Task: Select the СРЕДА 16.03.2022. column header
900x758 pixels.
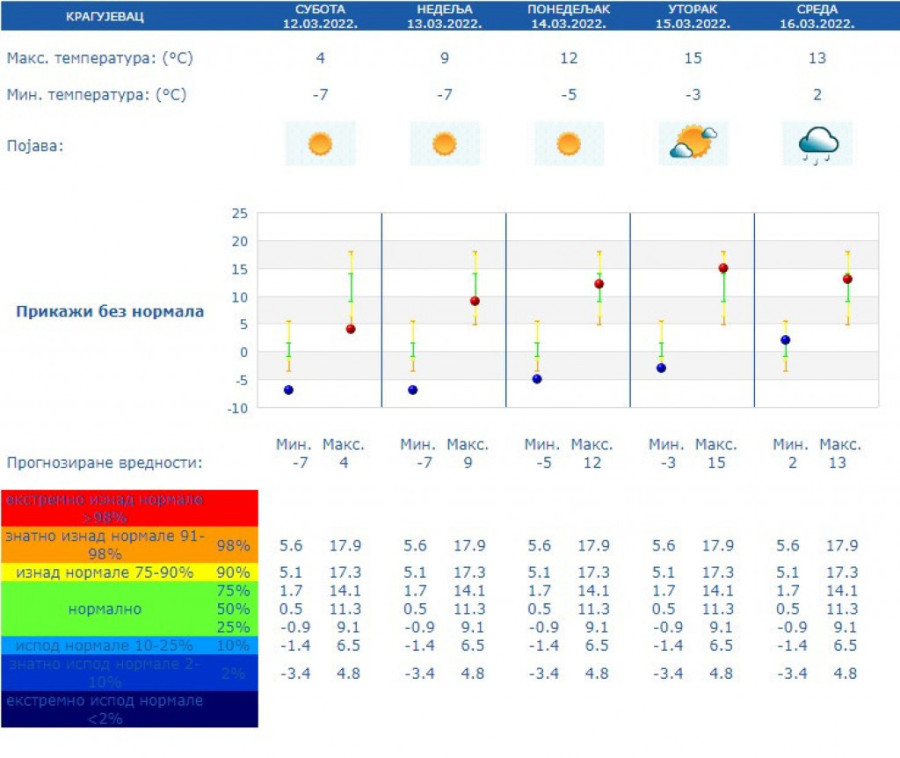Action: [818, 16]
